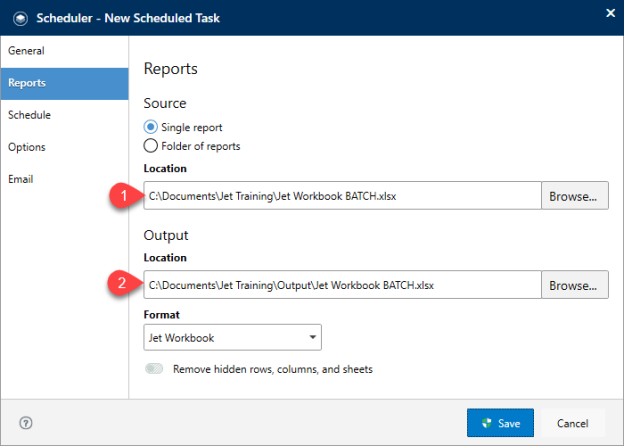
Task: Browse for the Output location
Action: coord(574,285)
